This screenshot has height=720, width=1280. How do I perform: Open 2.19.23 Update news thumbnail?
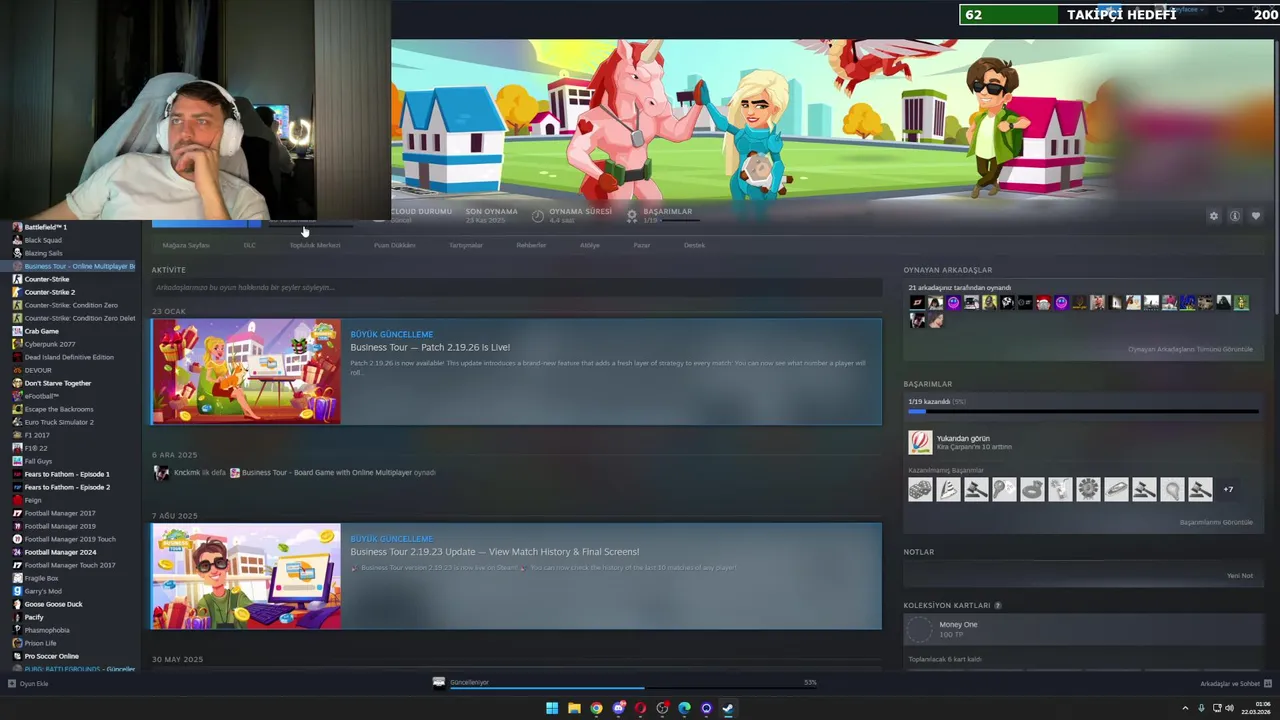(x=246, y=576)
